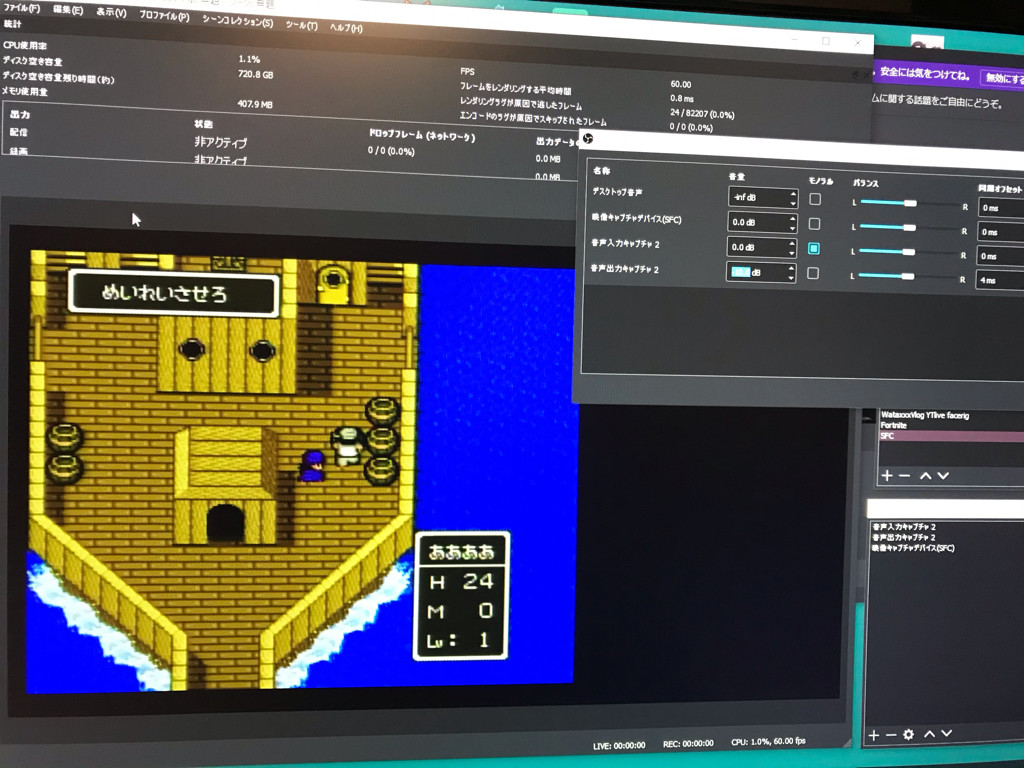Open the ファイル(F) menu
This screenshot has height=768, width=1024.
coord(22,8)
